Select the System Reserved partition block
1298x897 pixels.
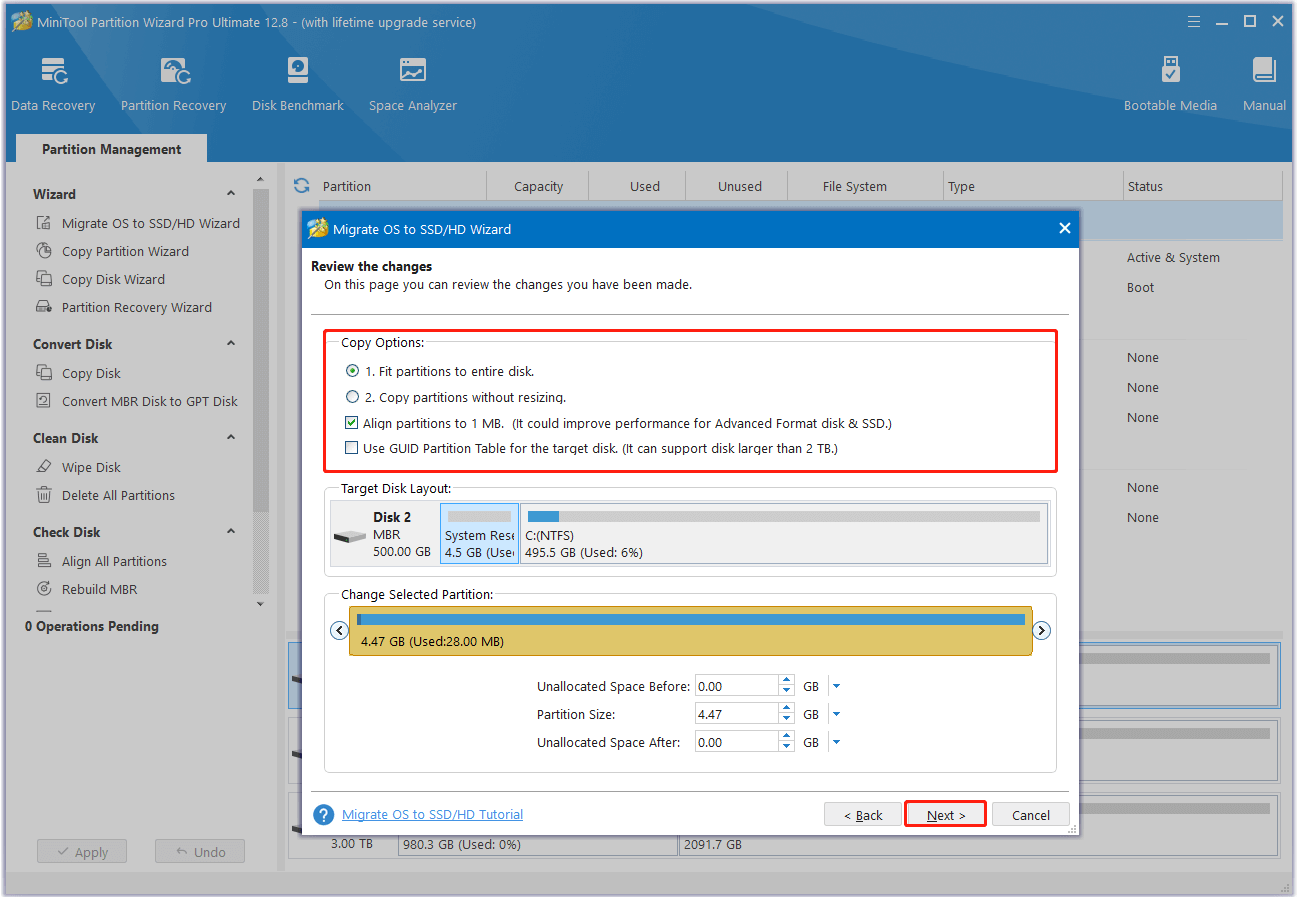point(479,534)
